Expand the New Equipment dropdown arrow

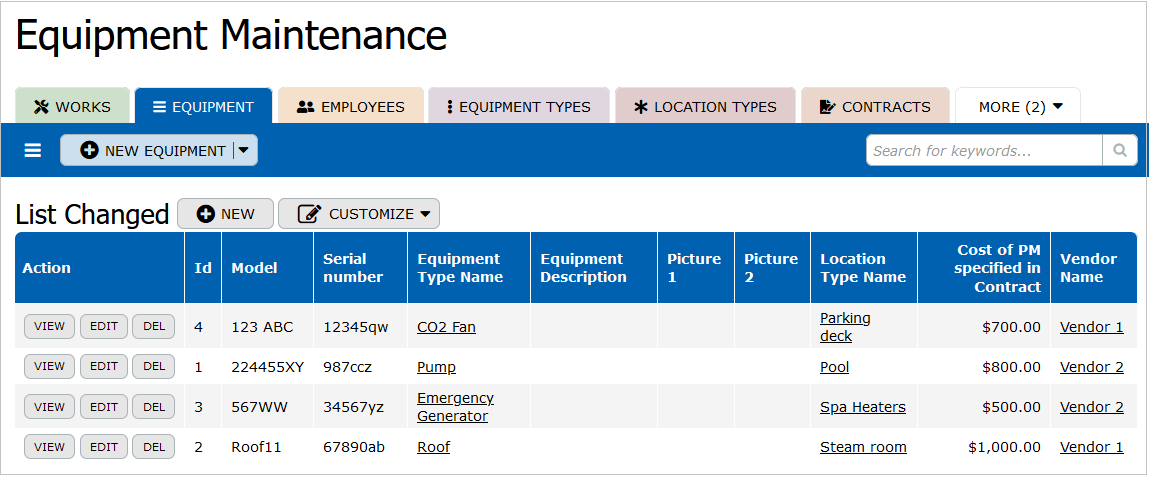(243, 151)
